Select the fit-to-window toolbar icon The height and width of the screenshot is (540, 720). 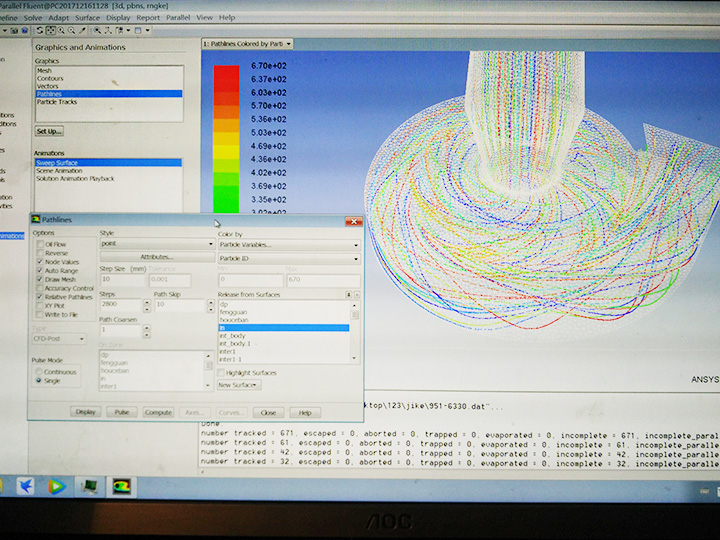[x=97, y=30]
